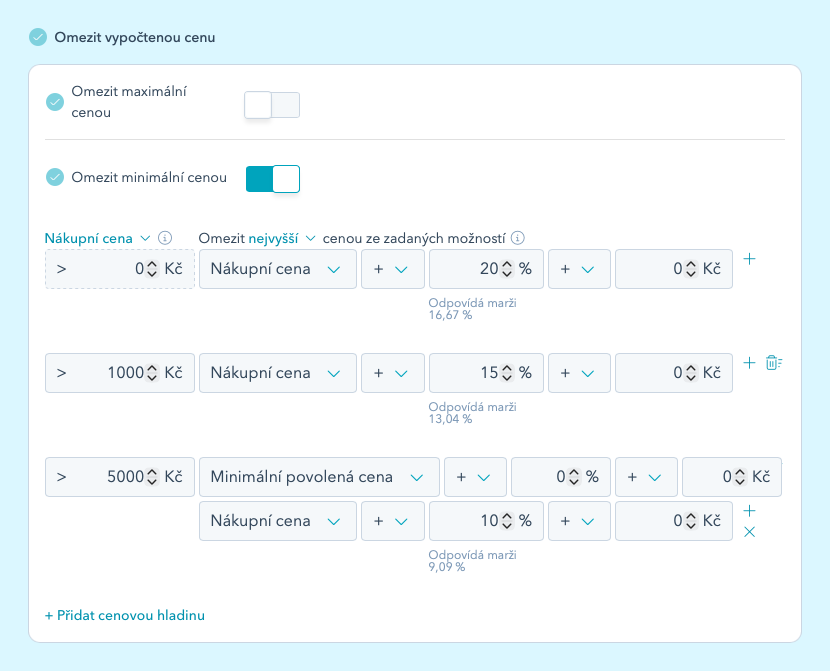
Task: Click stepper arrows on the 20 % field
Action: tap(507, 269)
